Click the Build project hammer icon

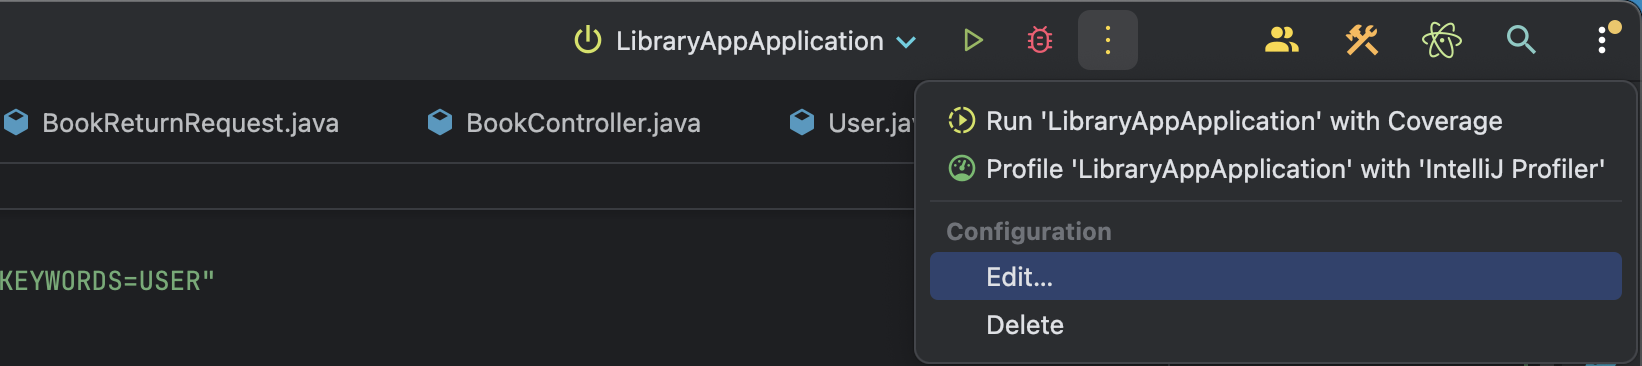pos(1361,40)
